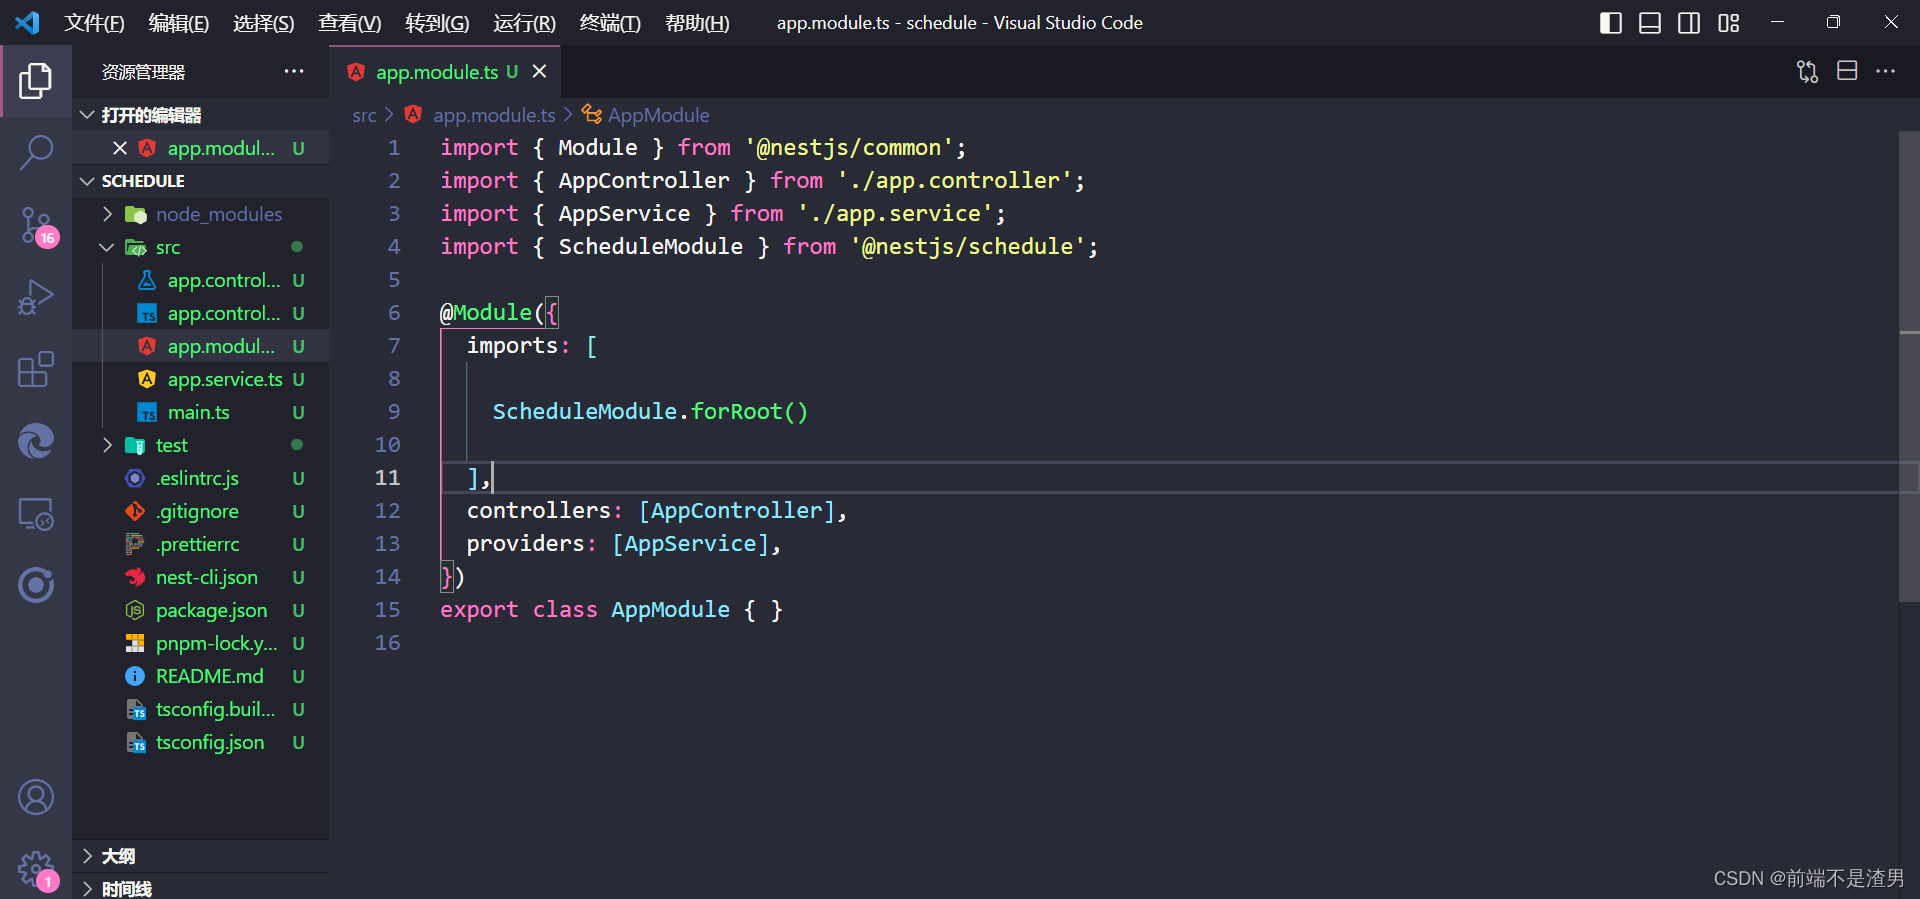Screen dimensions: 1920x899
Task: Split the editor layout
Action: 1847,71
